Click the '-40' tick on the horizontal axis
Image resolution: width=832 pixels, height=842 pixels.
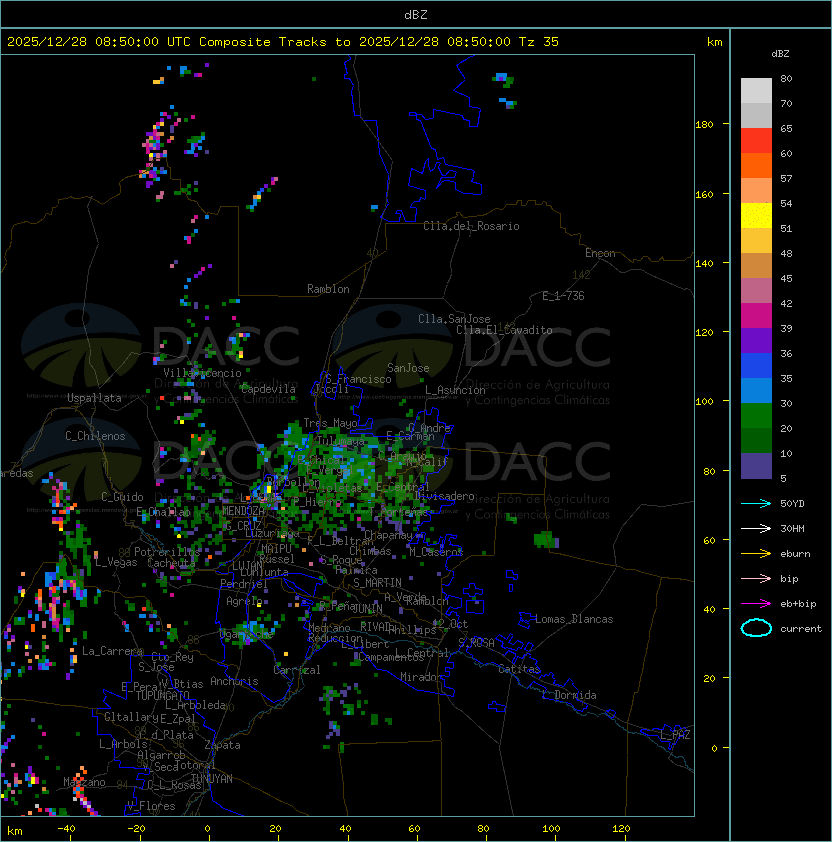tap(66, 829)
